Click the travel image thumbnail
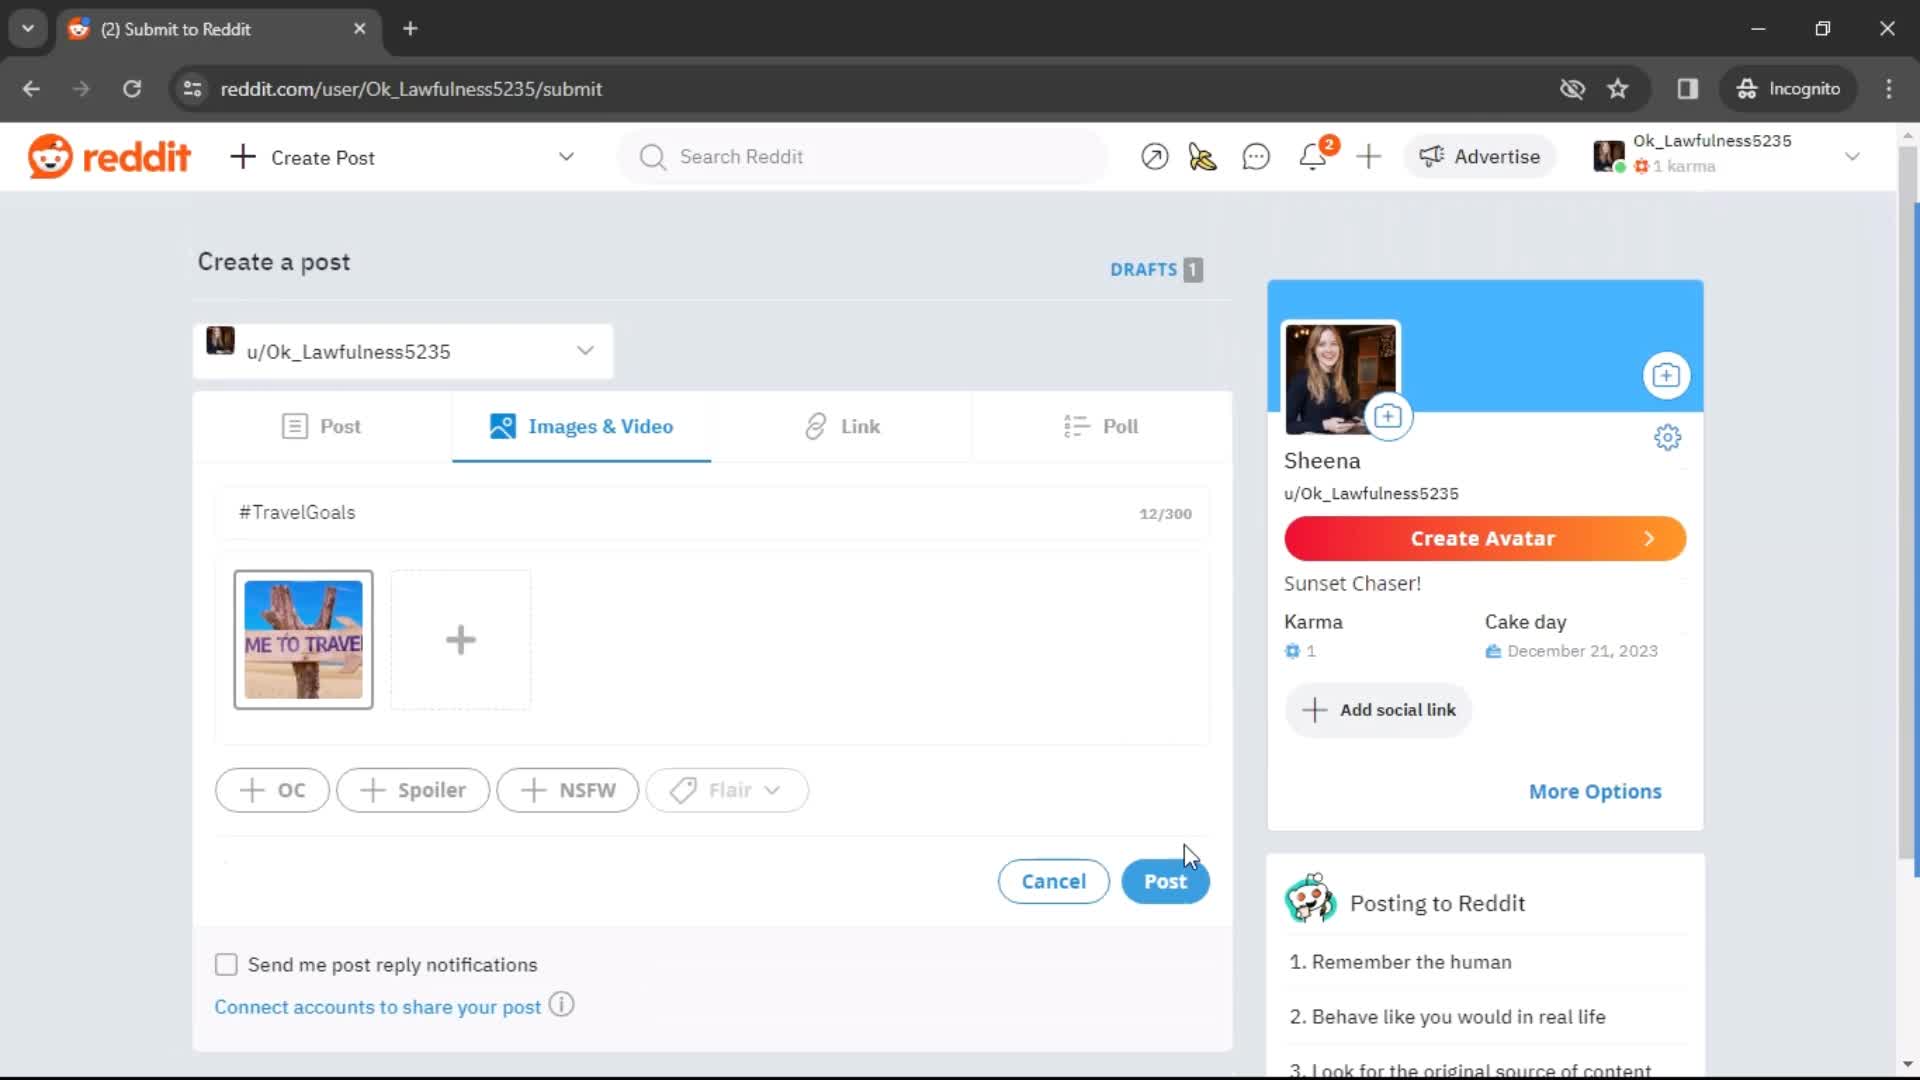 click(x=302, y=640)
